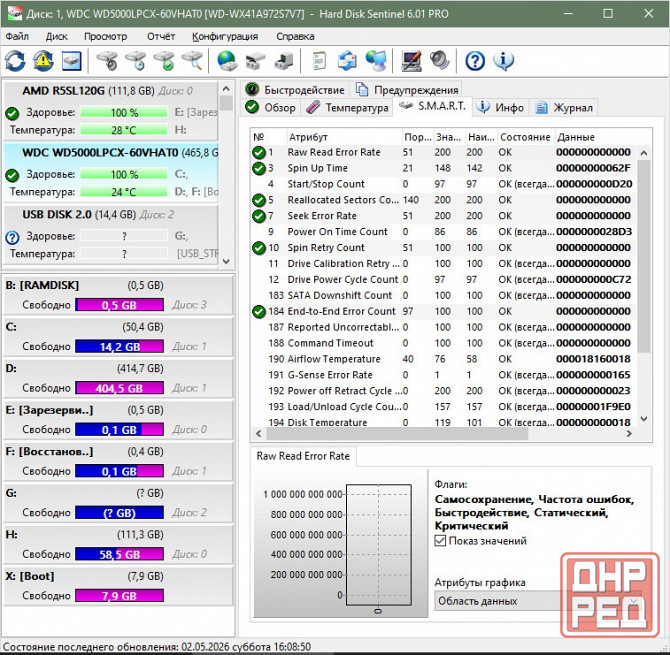Open the Отчёт menu

161,36
